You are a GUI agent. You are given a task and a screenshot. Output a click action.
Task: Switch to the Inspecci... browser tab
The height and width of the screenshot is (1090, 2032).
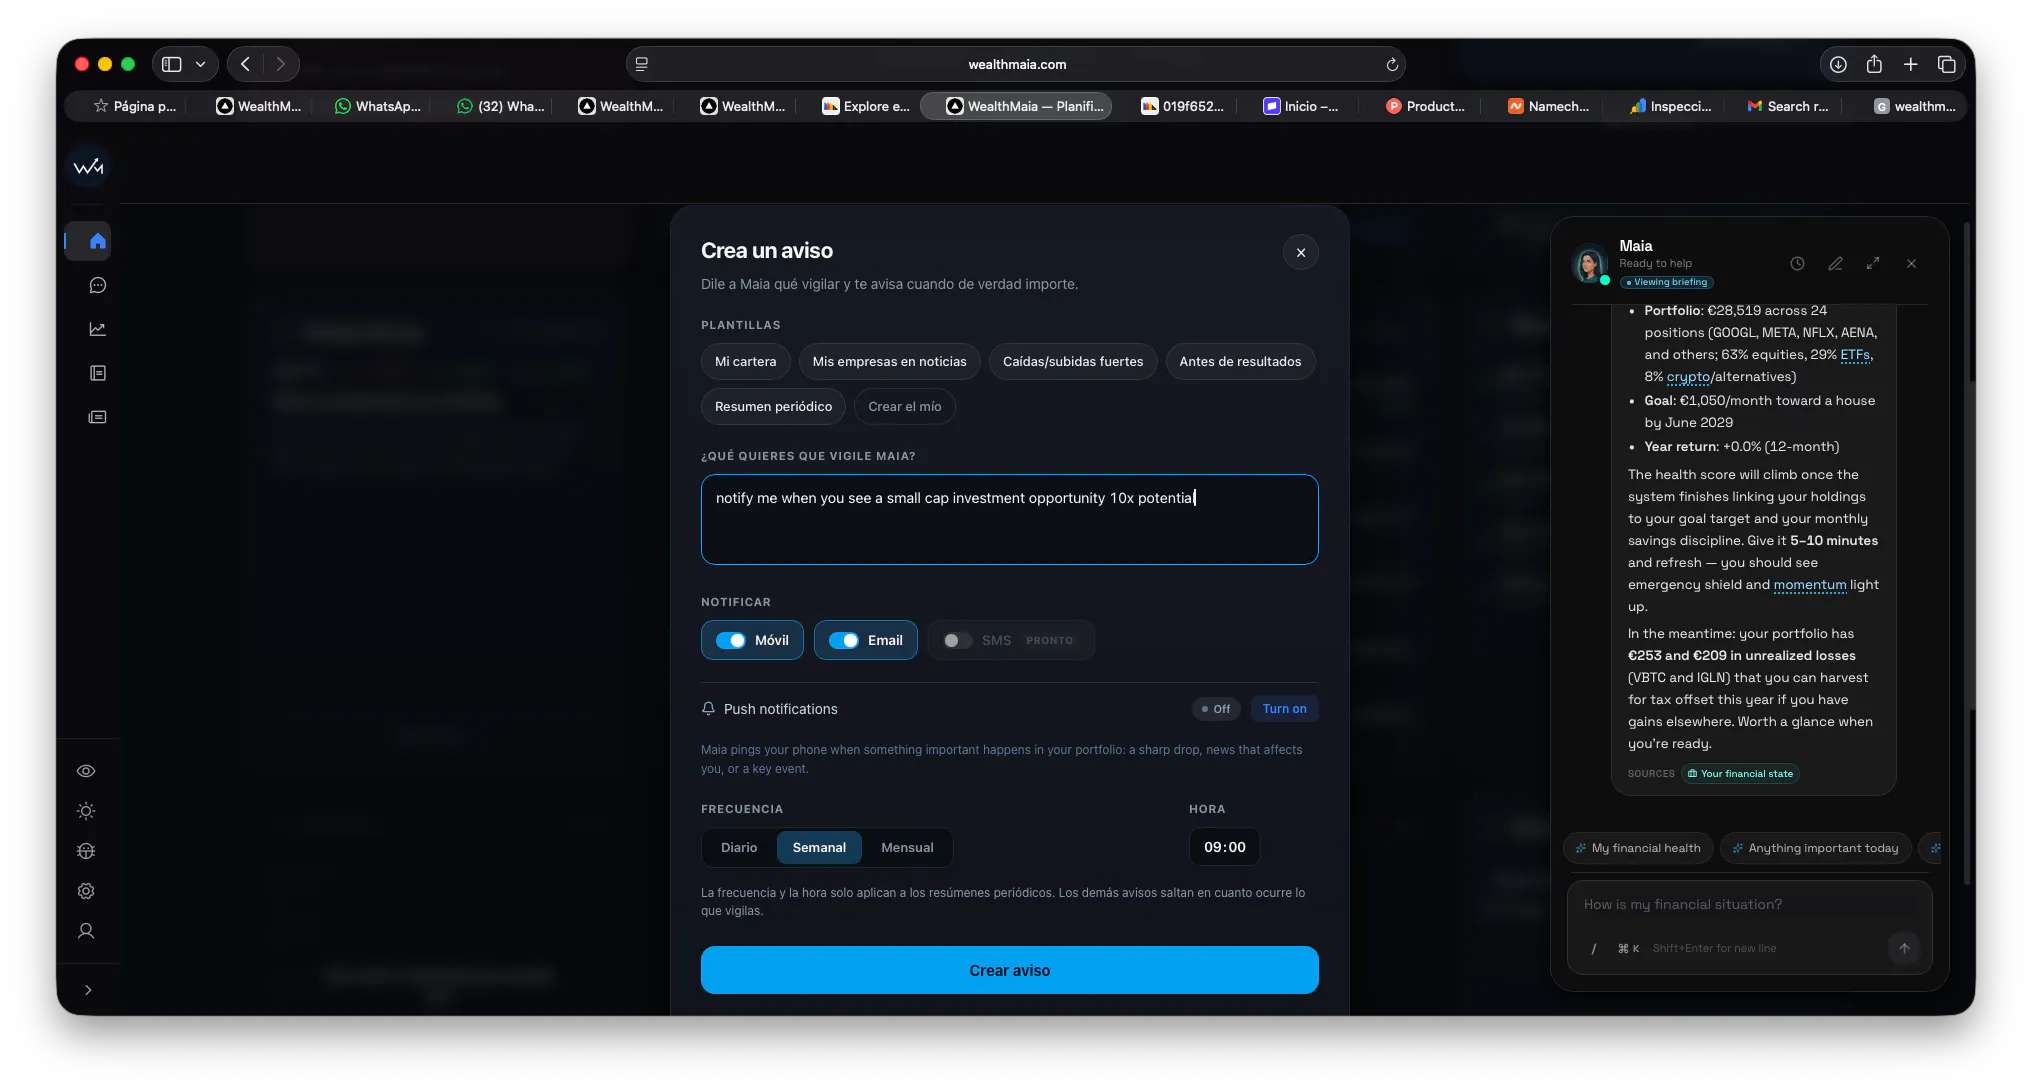pos(1670,106)
